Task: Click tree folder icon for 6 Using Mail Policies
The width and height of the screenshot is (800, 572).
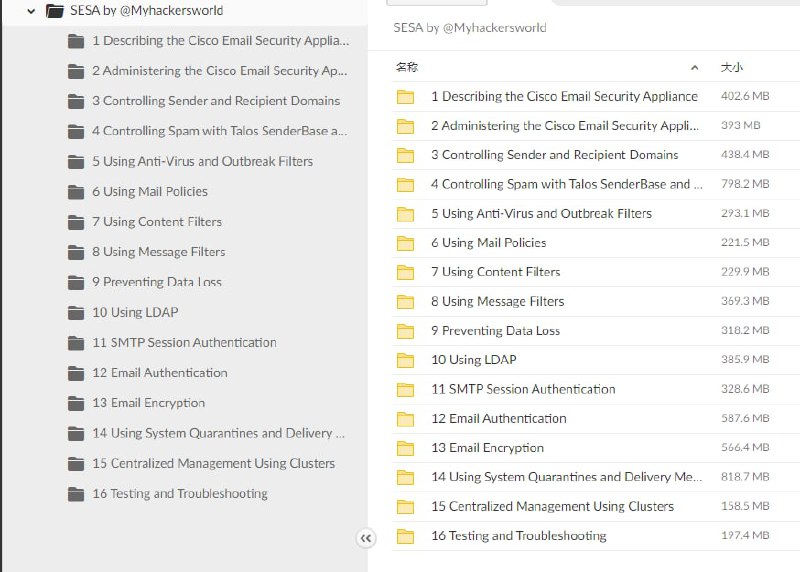Action: 76,191
